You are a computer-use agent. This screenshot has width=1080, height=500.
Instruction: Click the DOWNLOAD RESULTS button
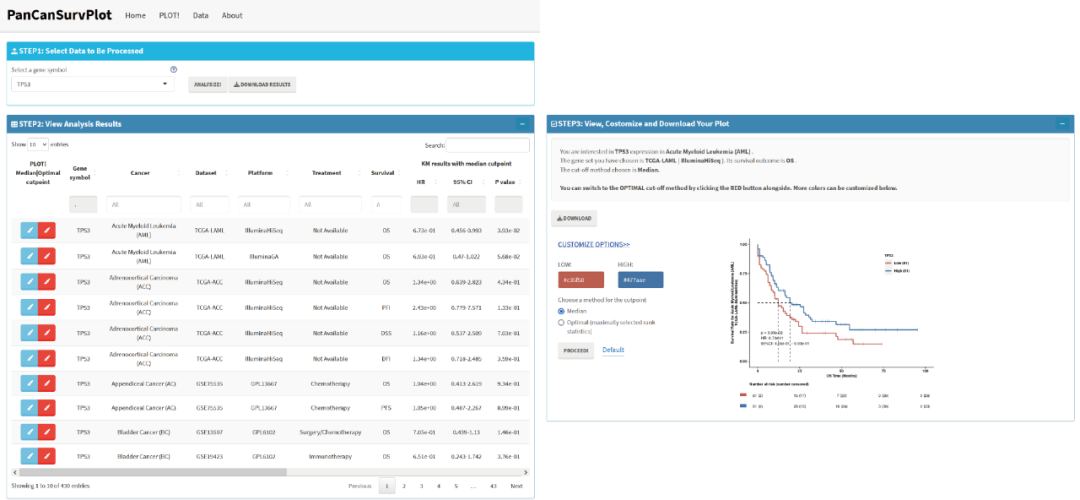pyautogui.click(x=262, y=84)
